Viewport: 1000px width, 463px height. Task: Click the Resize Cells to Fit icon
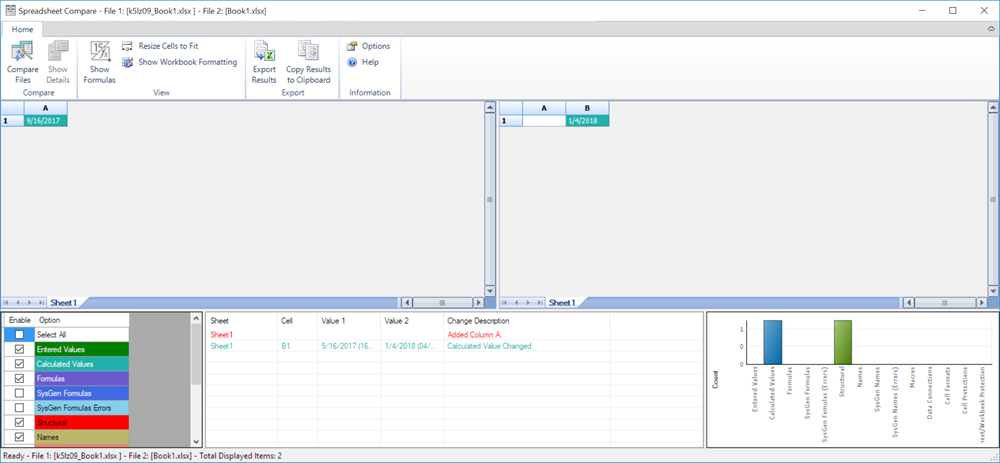click(127, 46)
